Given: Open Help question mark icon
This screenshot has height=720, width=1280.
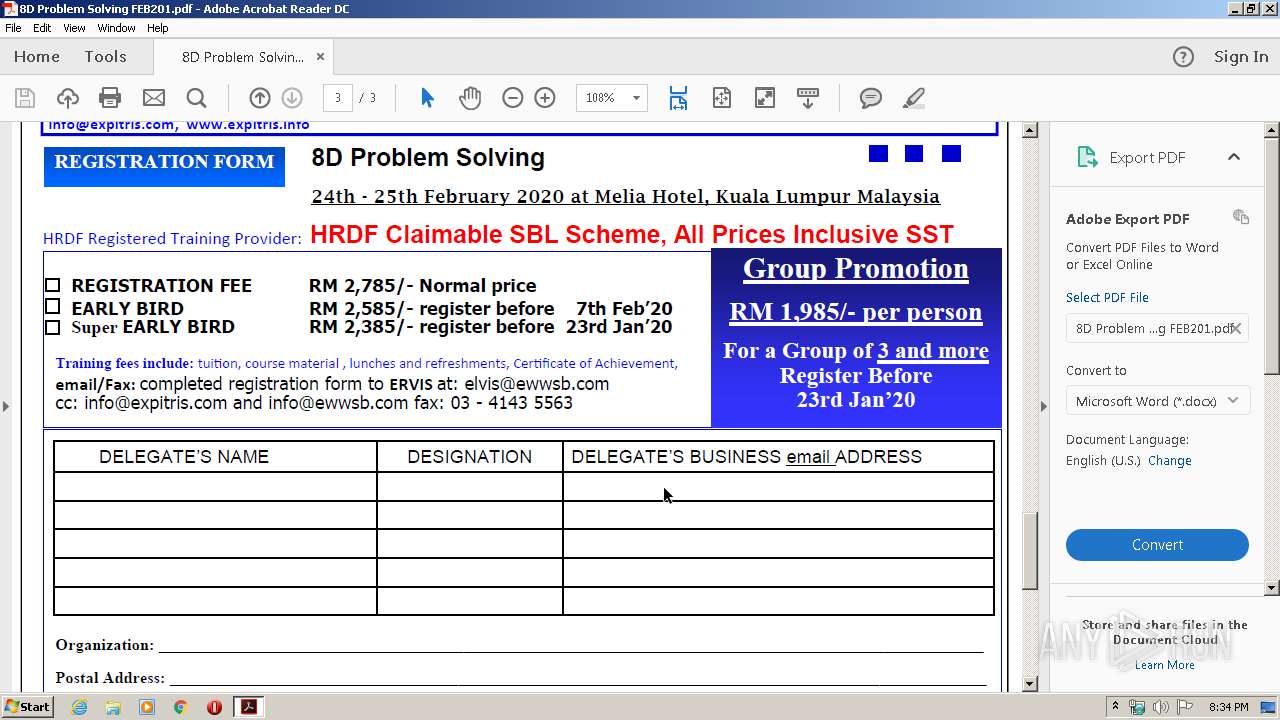Looking at the screenshot, I should point(1183,57).
